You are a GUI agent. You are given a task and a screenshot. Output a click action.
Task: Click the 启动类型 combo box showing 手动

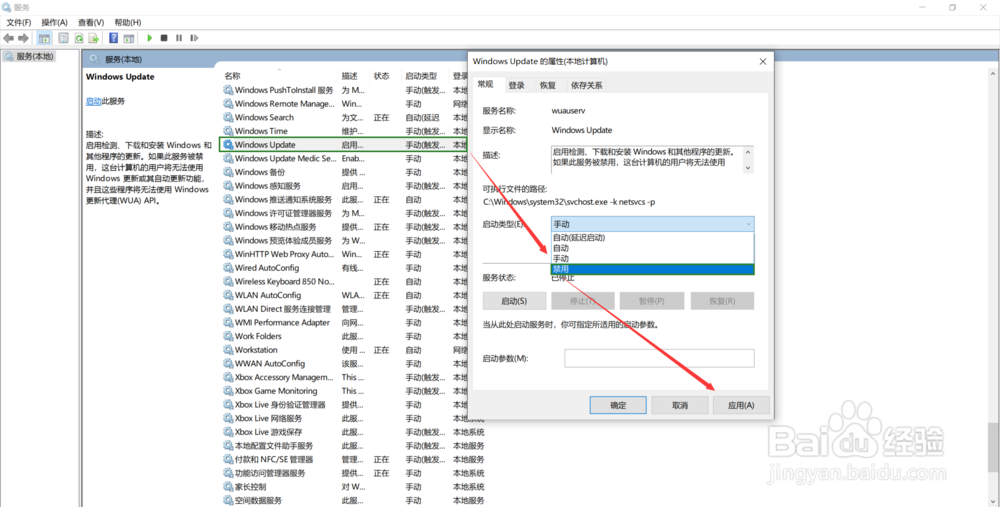pos(652,224)
